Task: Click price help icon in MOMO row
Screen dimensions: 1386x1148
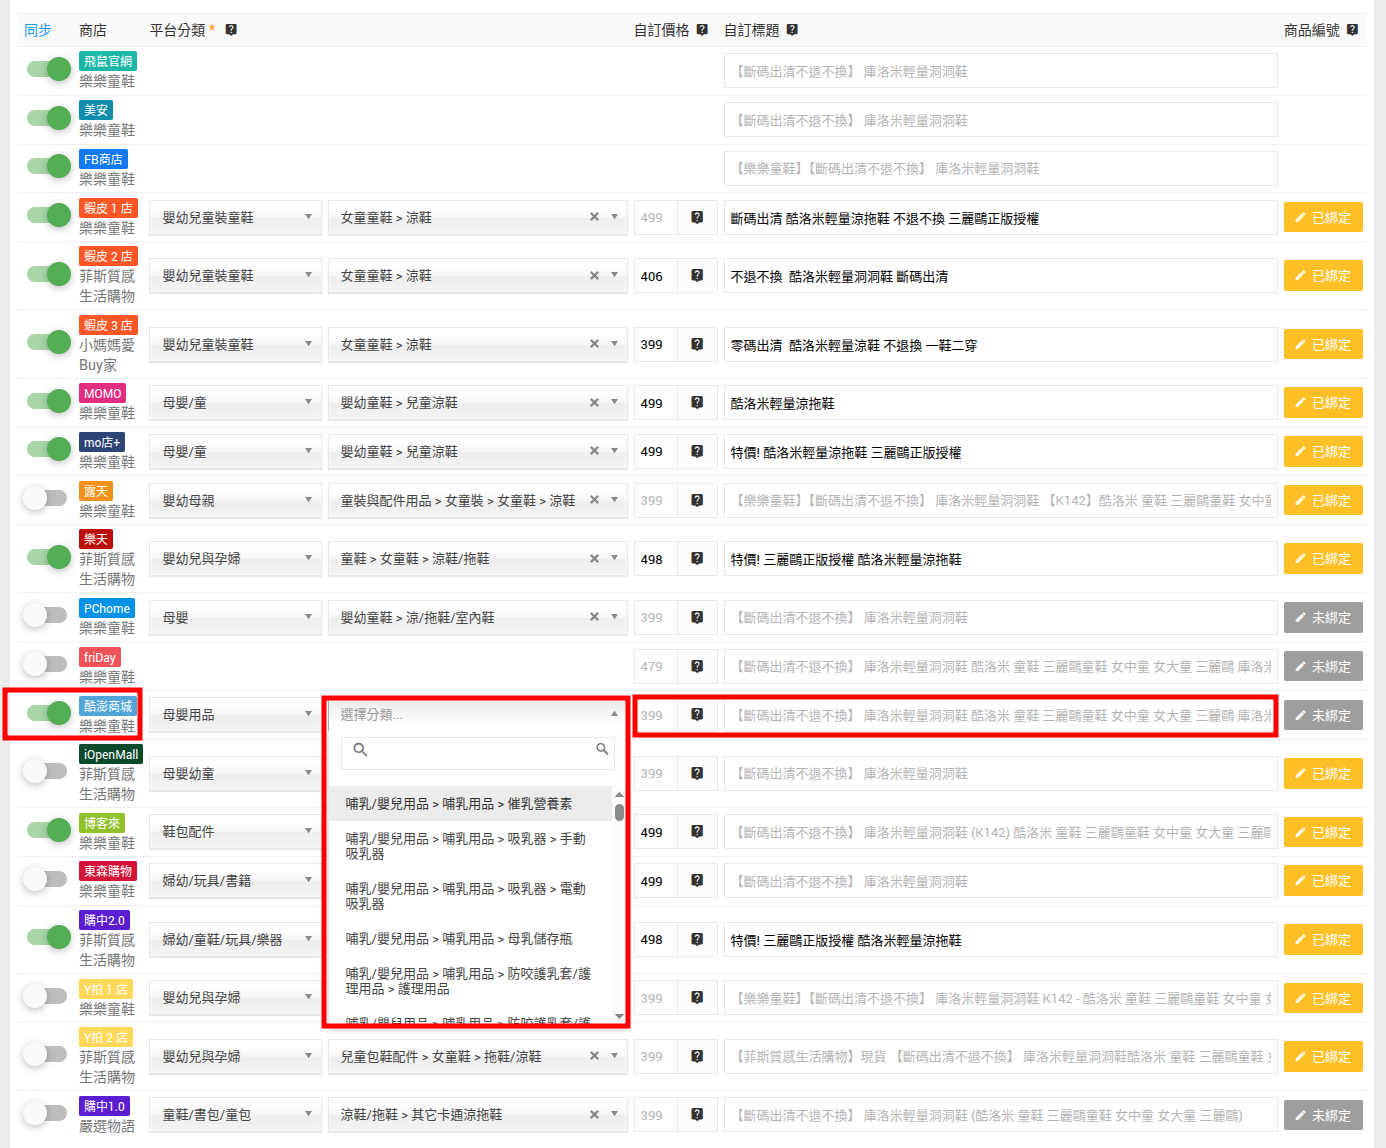Action: point(697,403)
